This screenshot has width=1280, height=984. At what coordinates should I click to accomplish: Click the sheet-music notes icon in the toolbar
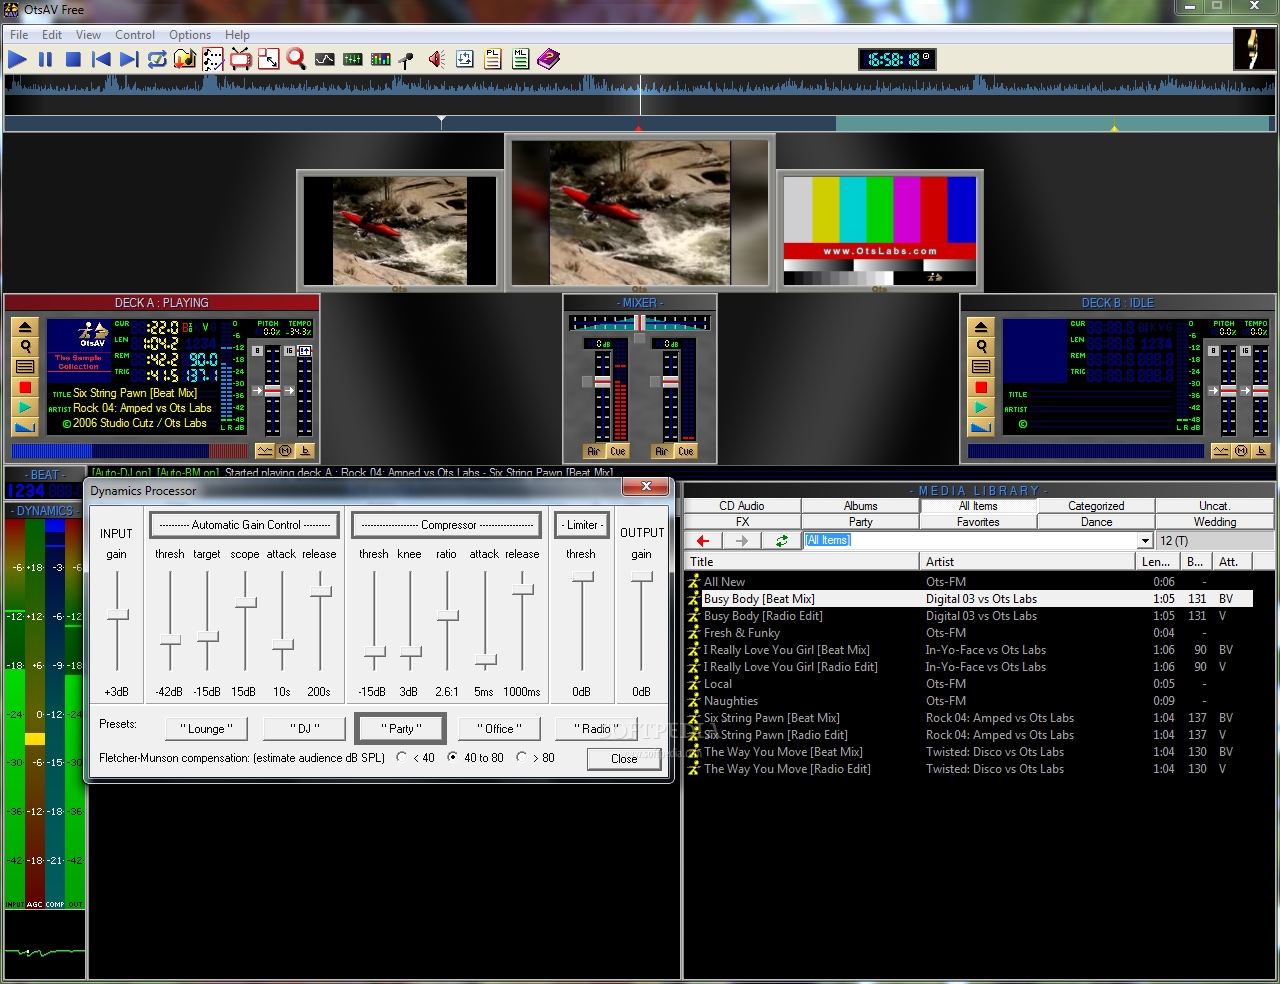pyautogui.click(x=213, y=59)
